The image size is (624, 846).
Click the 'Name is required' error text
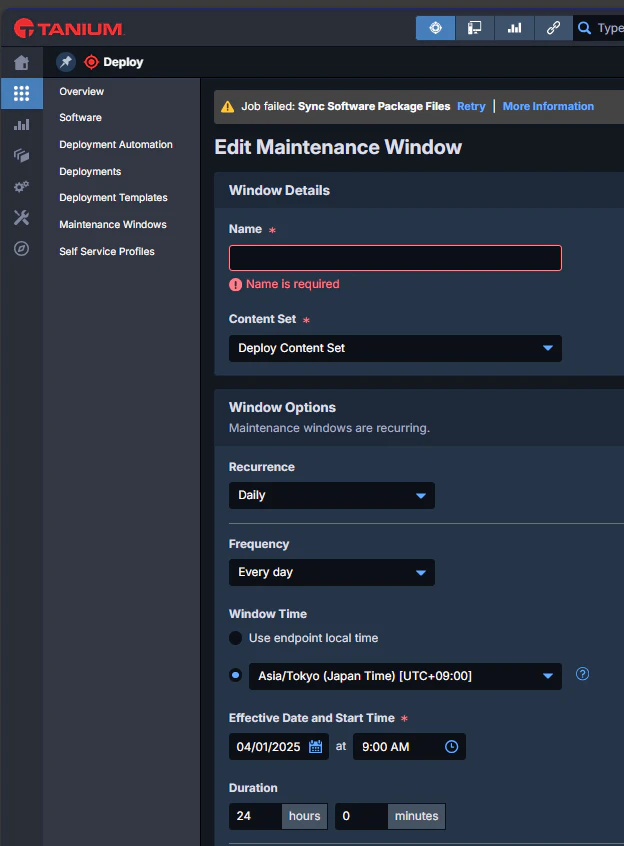click(x=293, y=284)
